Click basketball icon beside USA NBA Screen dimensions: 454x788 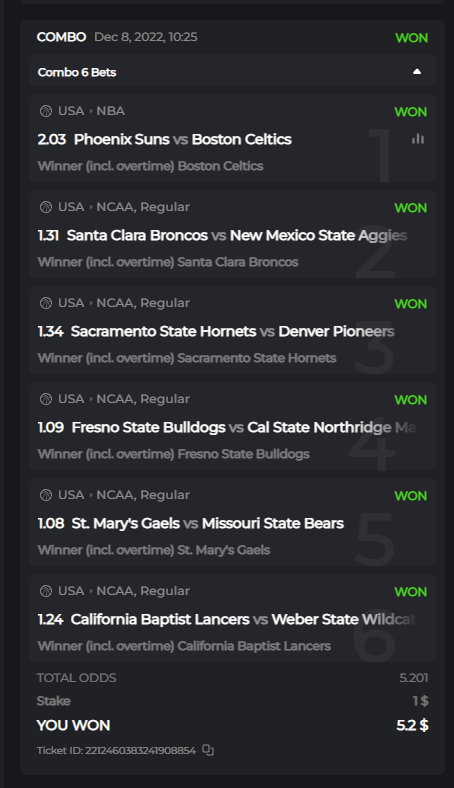tap(46, 111)
